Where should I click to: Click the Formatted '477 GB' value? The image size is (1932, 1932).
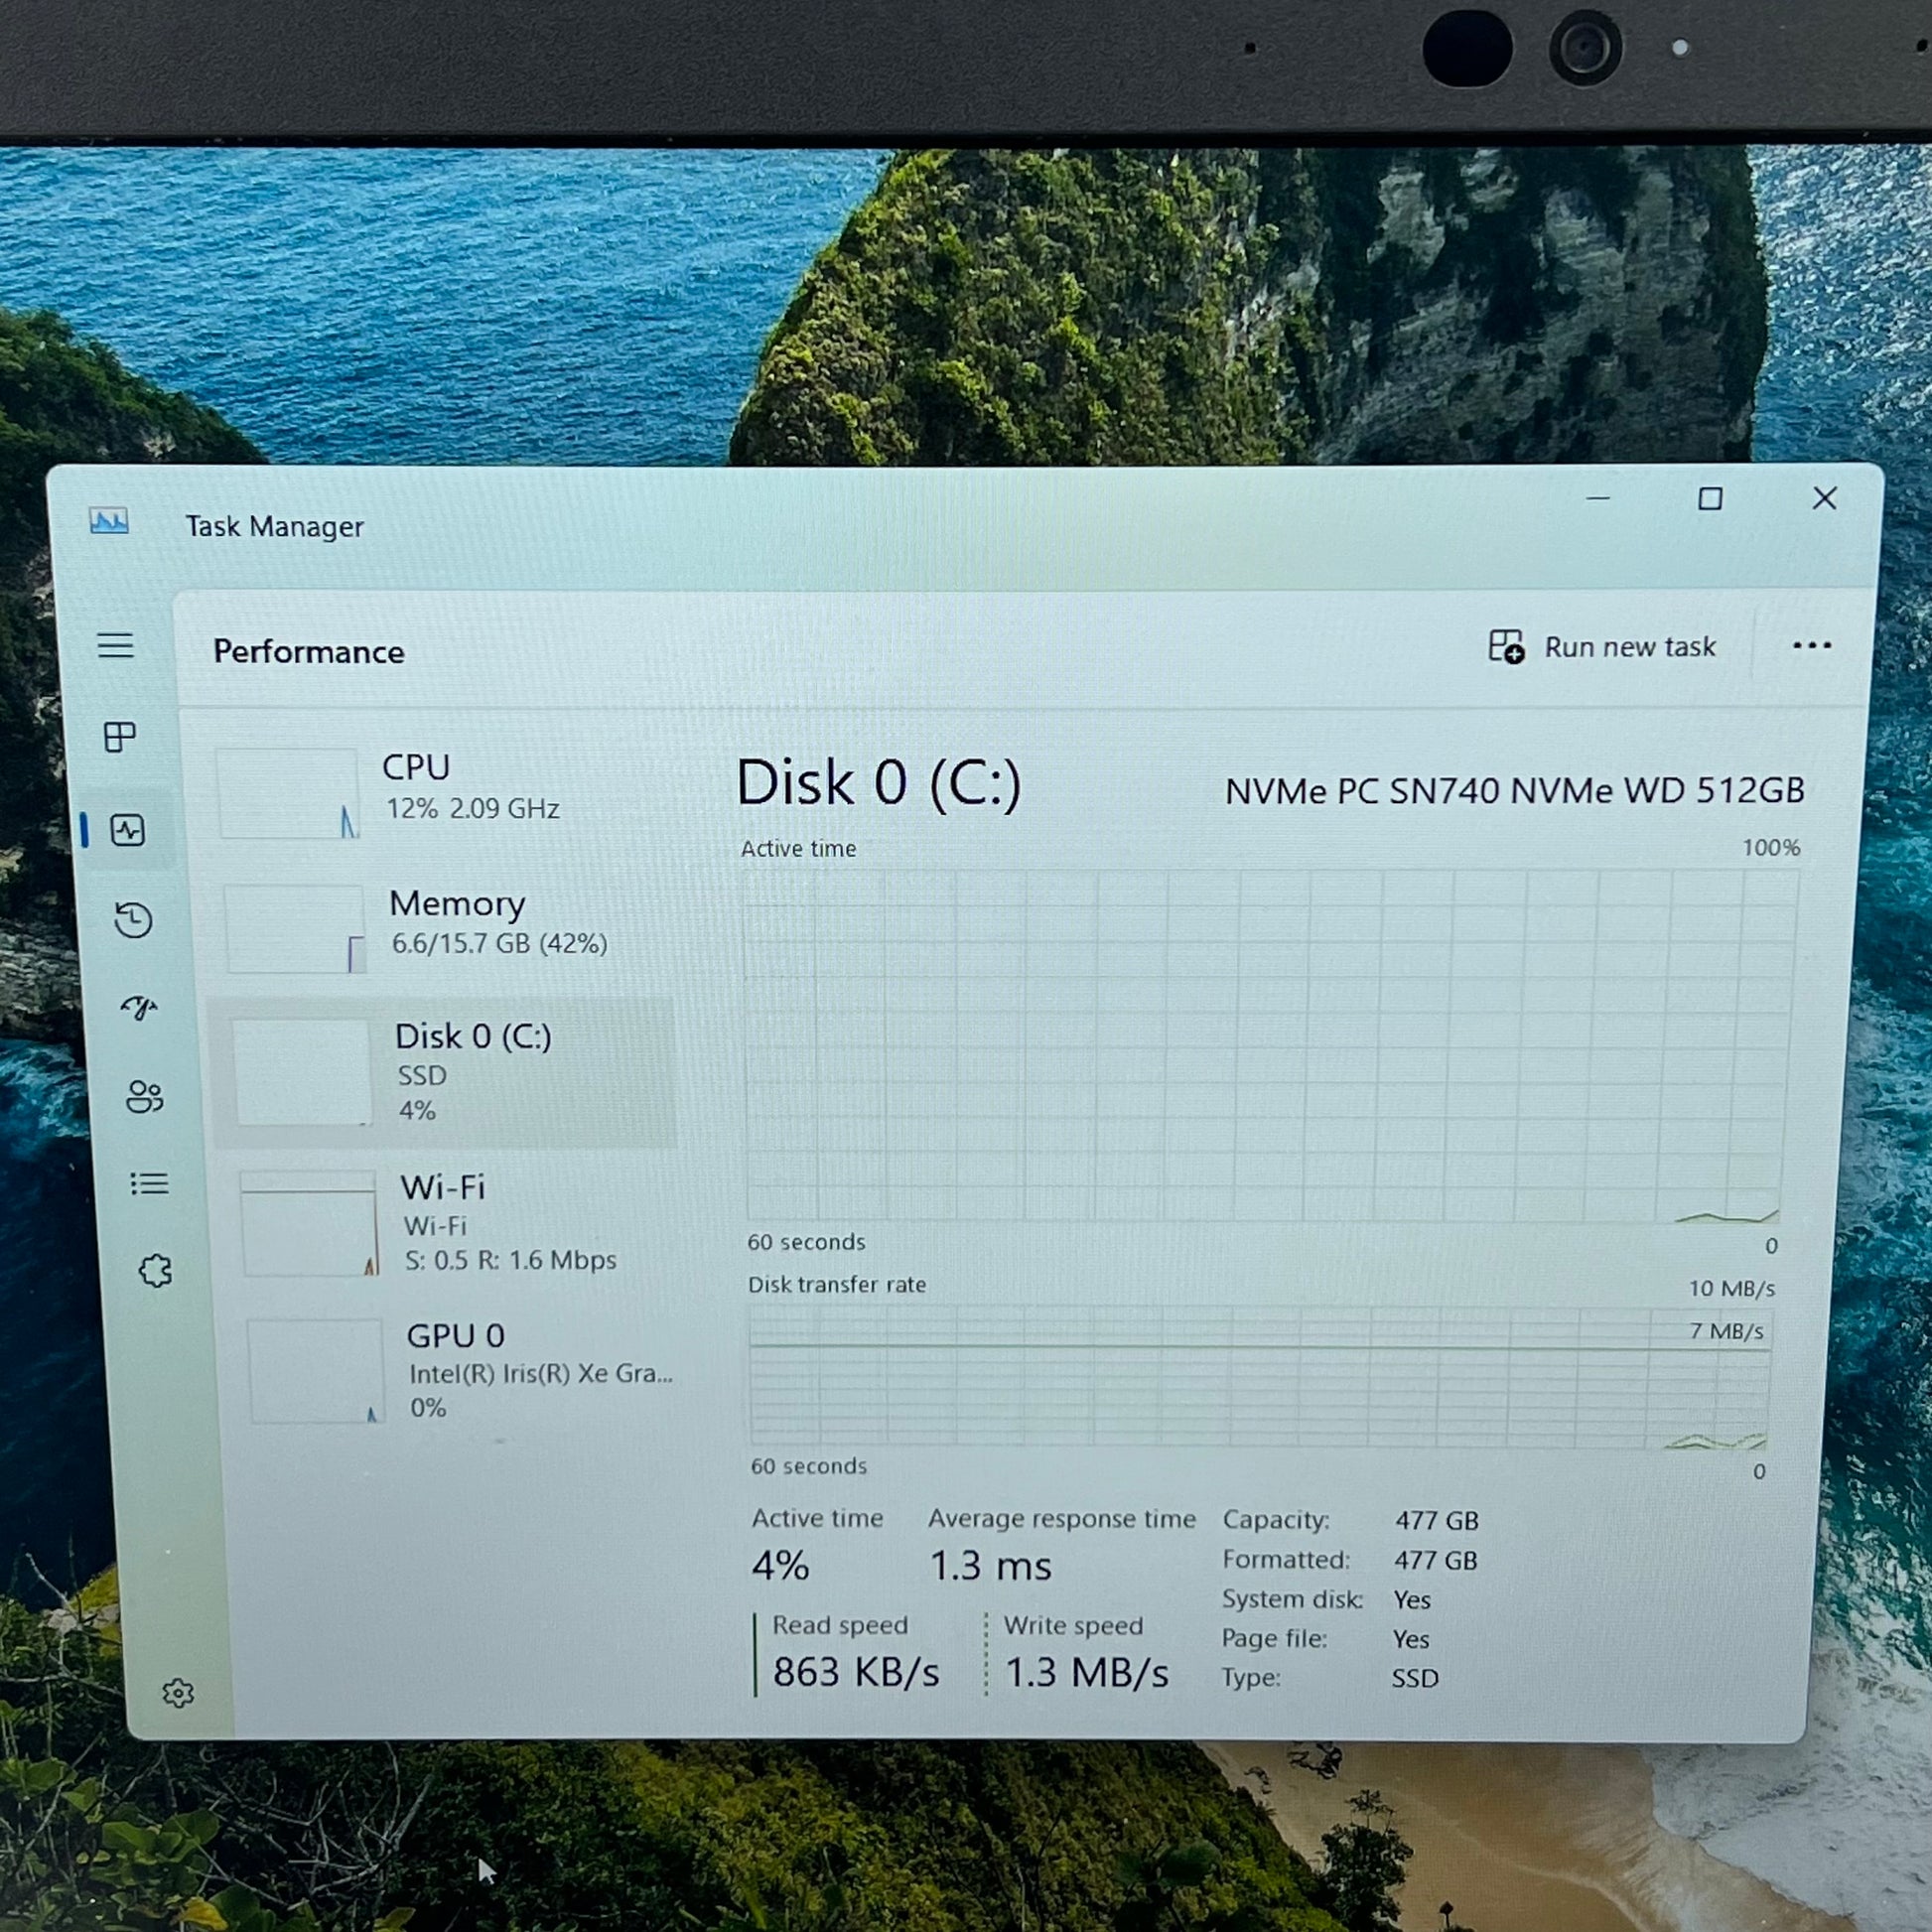(1436, 1560)
